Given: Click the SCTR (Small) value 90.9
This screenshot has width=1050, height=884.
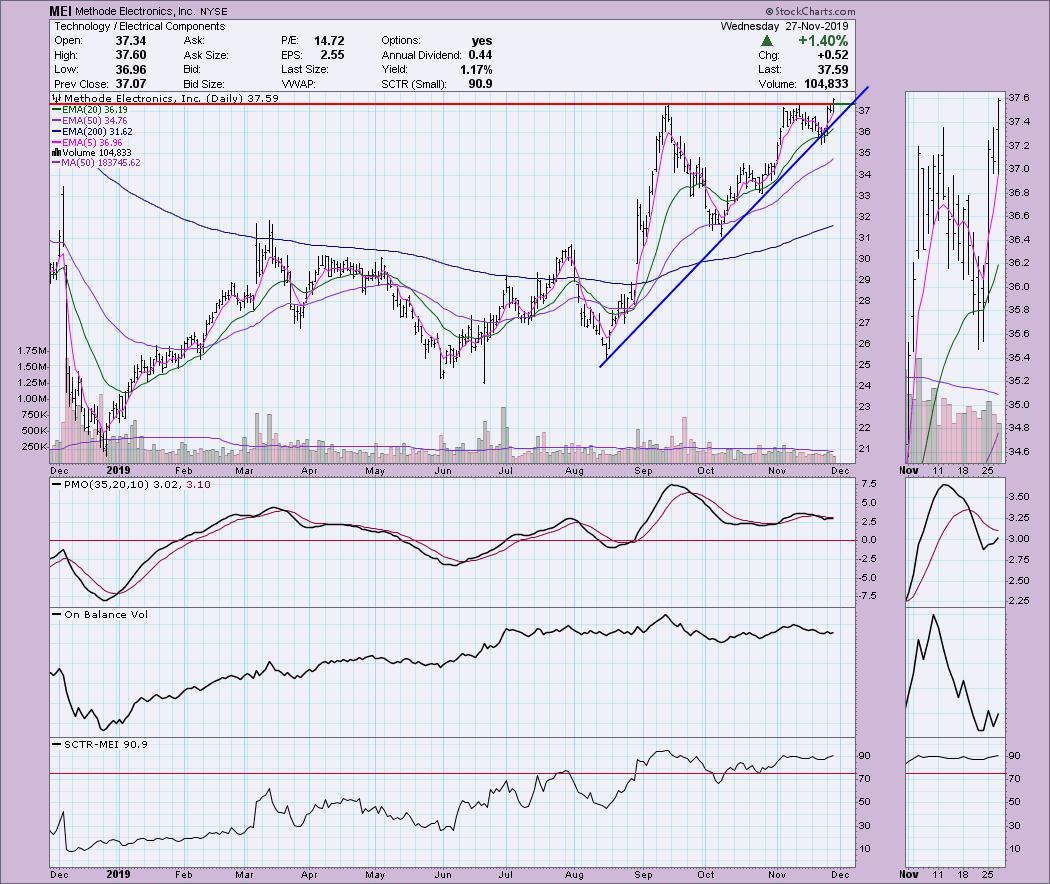Looking at the screenshot, I should [x=480, y=84].
